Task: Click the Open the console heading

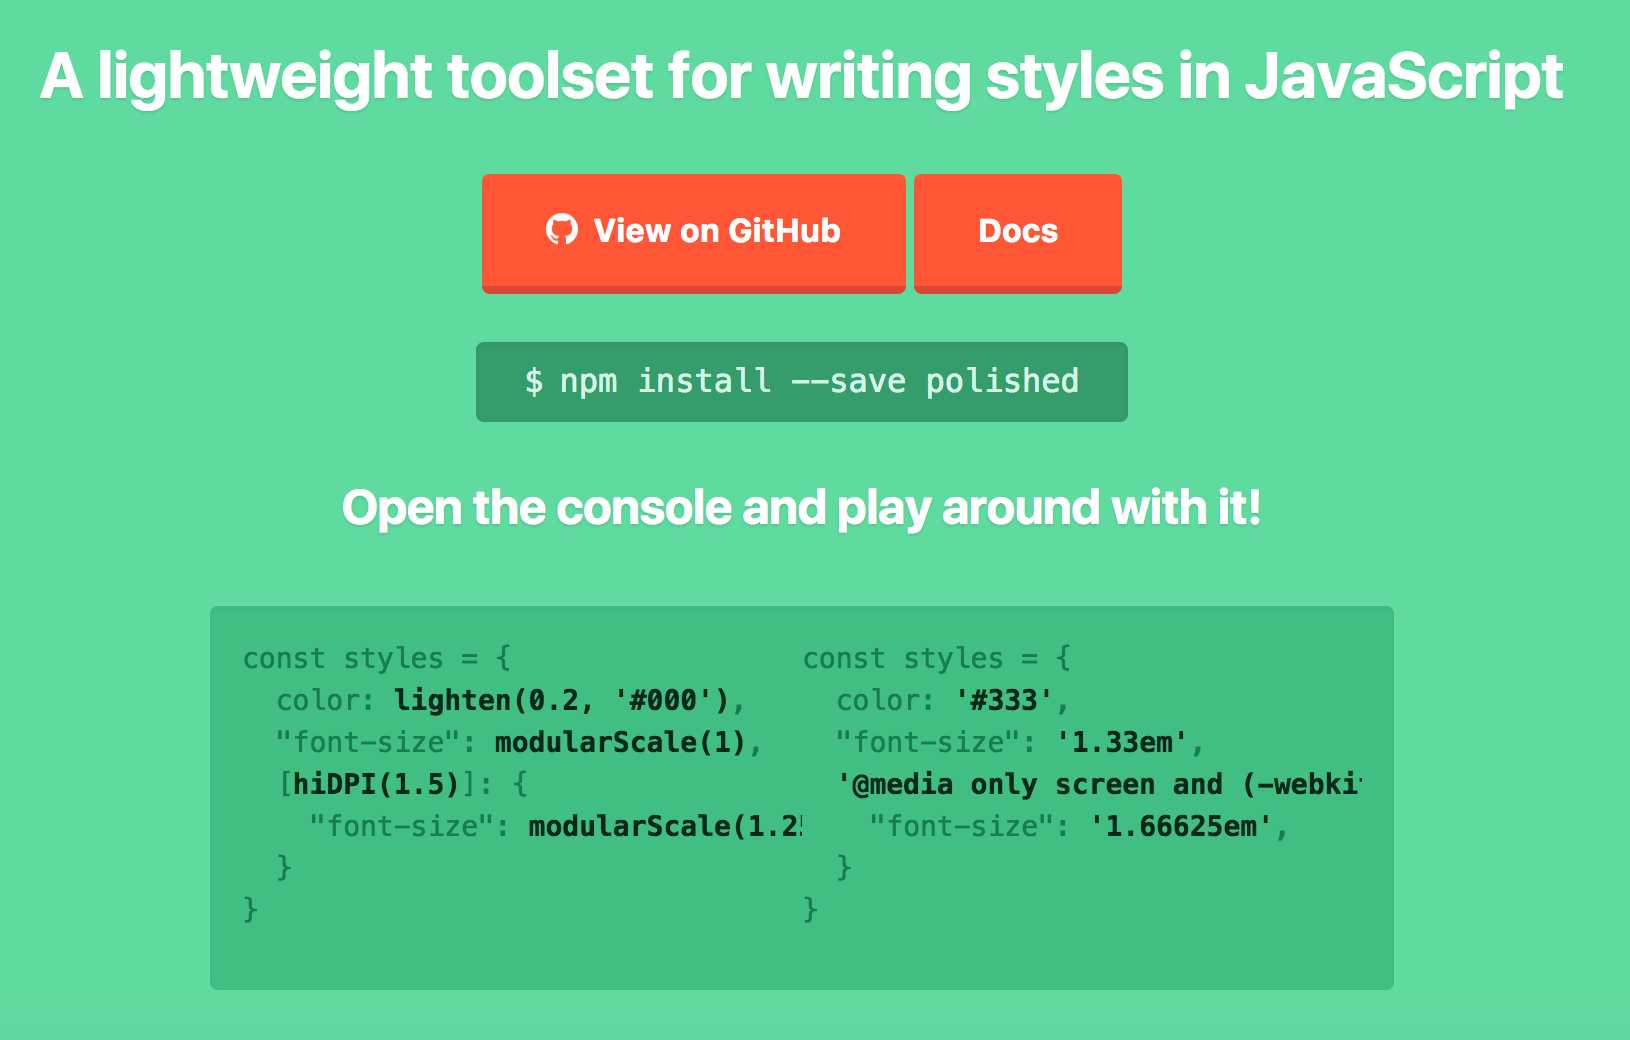Action: click(x=802, y=508)
